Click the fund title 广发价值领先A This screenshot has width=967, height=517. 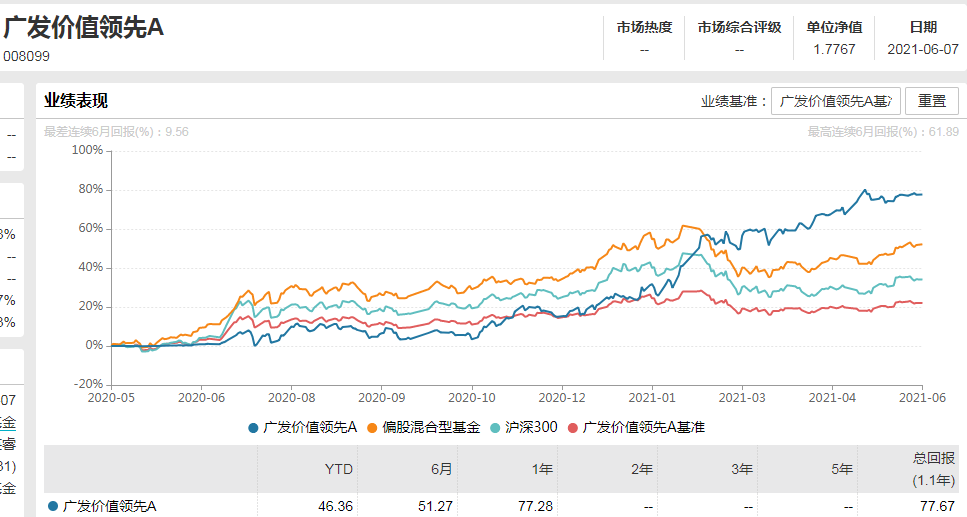coord(84,28)
